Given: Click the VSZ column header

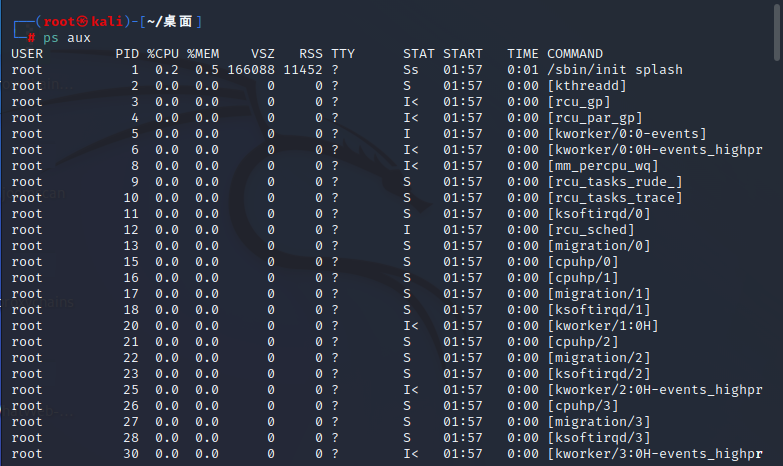Looking at the screenshot, I should (x=263, y=54).
